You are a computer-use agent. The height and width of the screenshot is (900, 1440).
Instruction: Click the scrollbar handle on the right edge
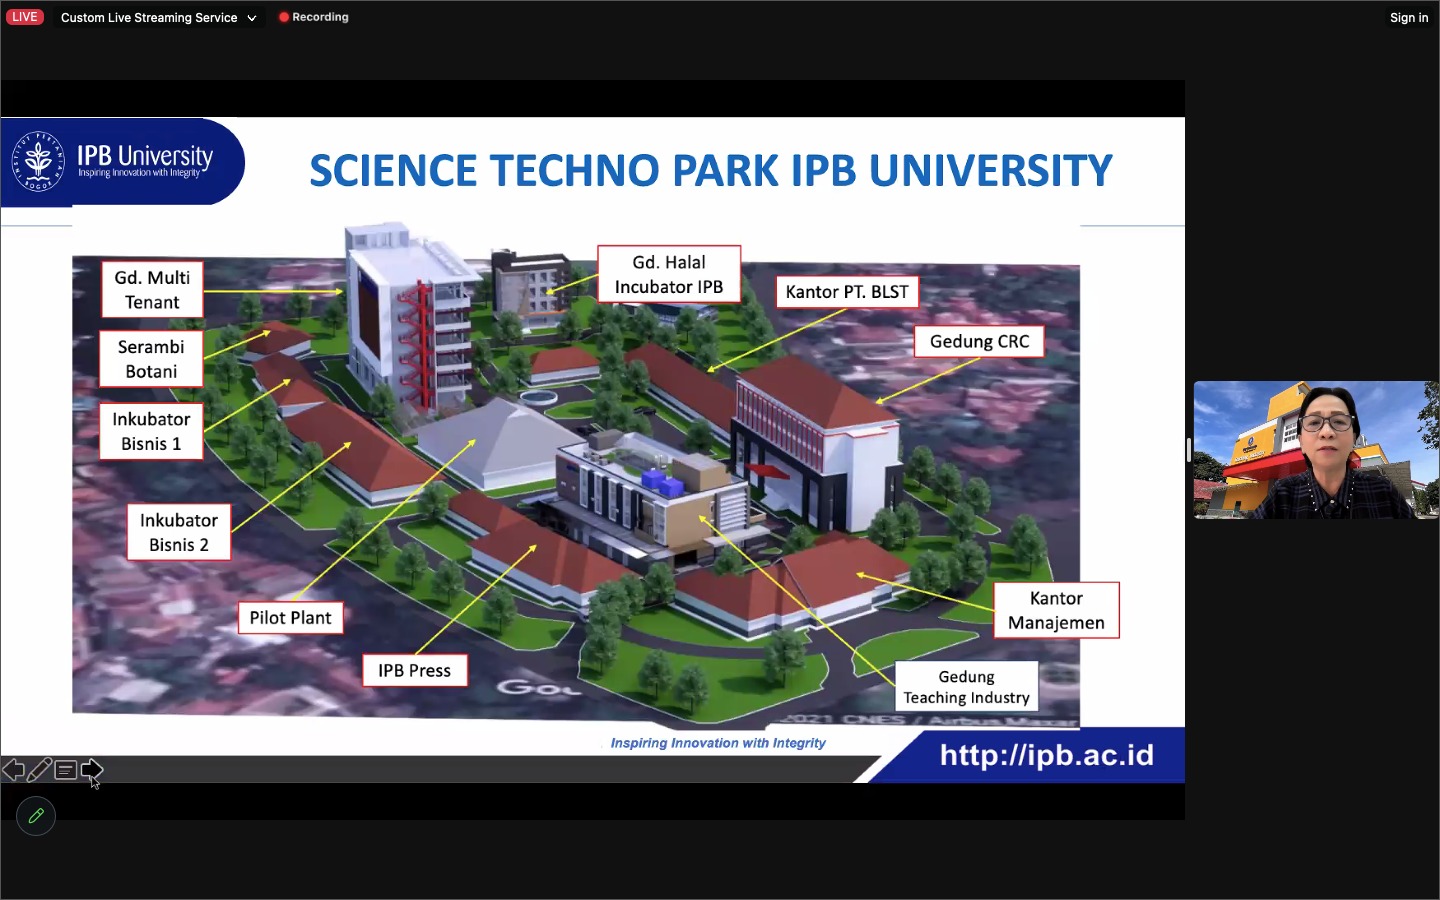(1188, 450)
